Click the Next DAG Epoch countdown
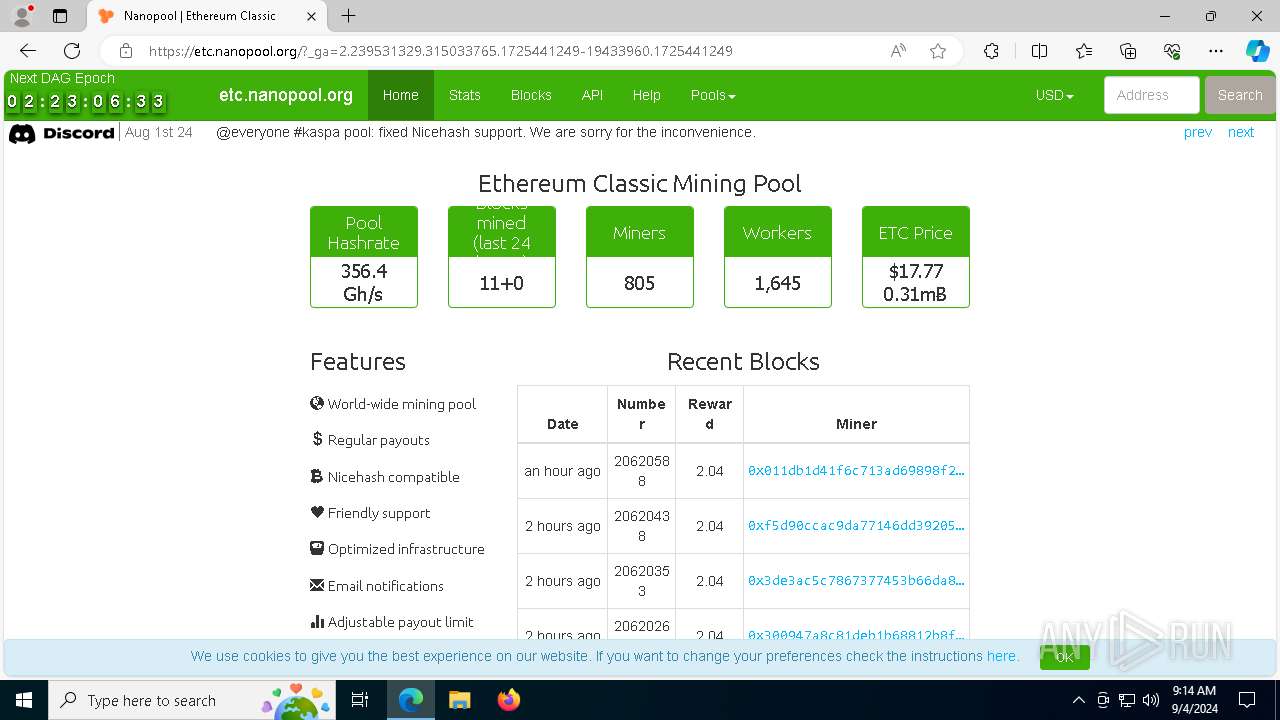Viewport: 1280px width, 720px height. [86, 101]
